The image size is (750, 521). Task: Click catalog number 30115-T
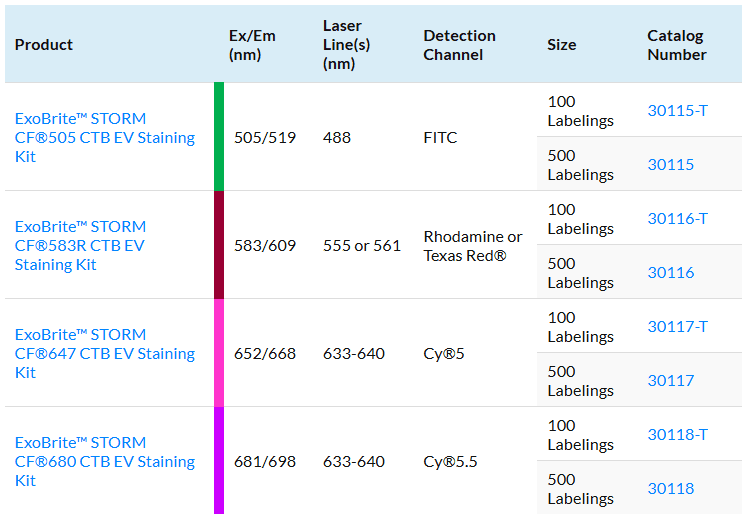tap(677, 111)
